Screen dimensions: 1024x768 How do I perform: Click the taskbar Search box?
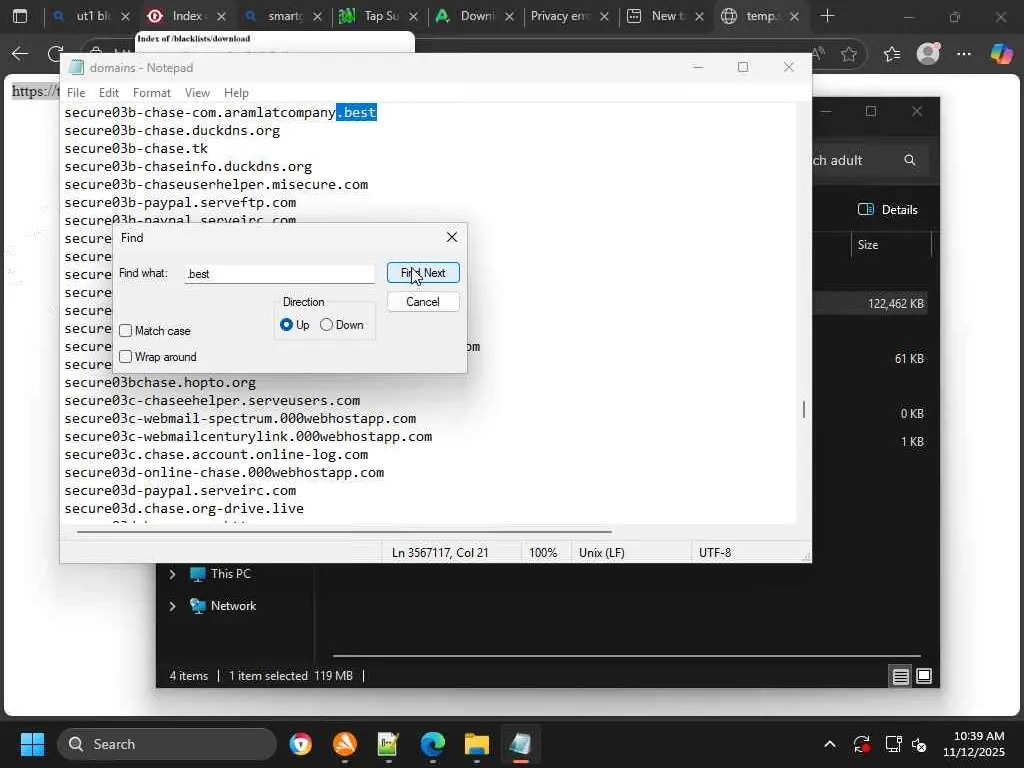[x=167, y=744]
